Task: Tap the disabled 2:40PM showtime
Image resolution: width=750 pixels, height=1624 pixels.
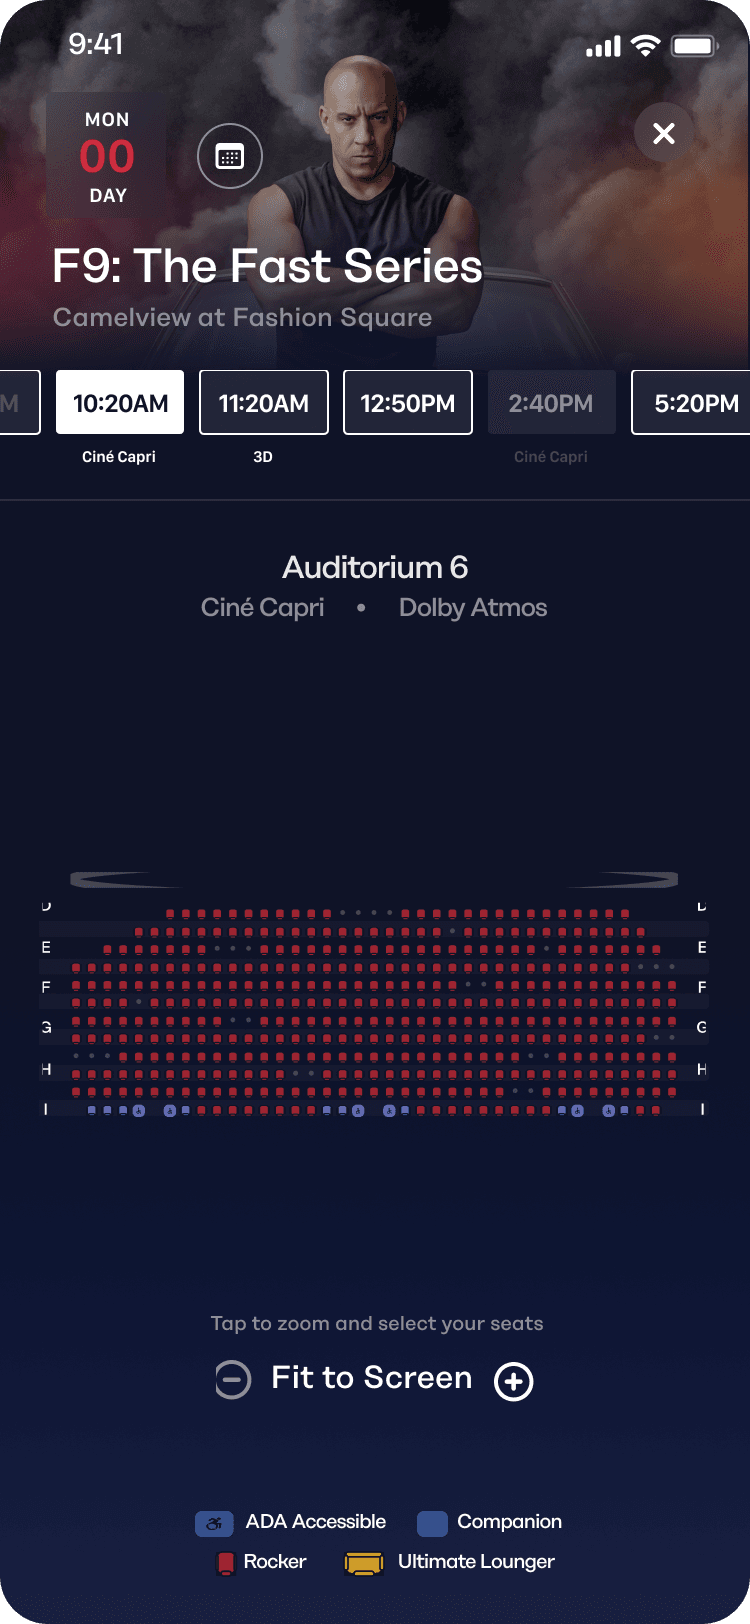Action: point(551,403)
